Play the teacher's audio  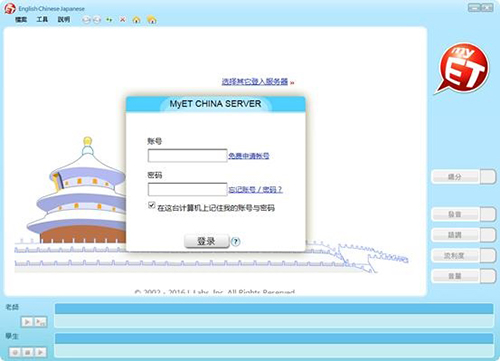click(x=27, y=322)
